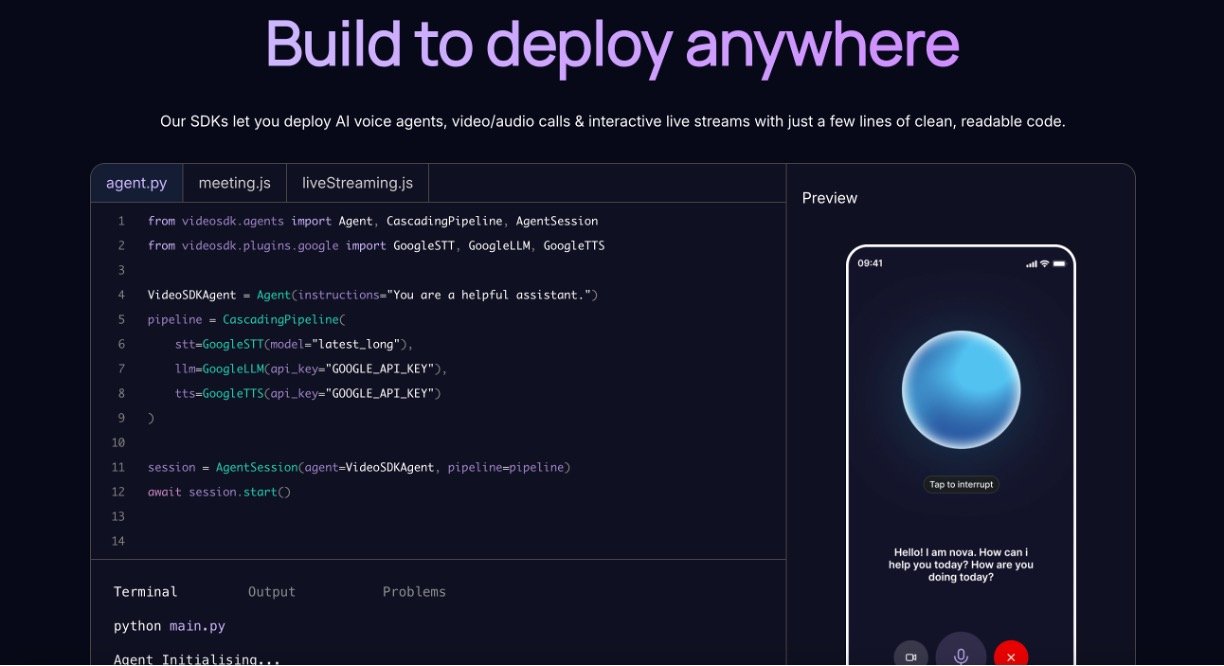Open the Problems panel tab

coord(414,592)
